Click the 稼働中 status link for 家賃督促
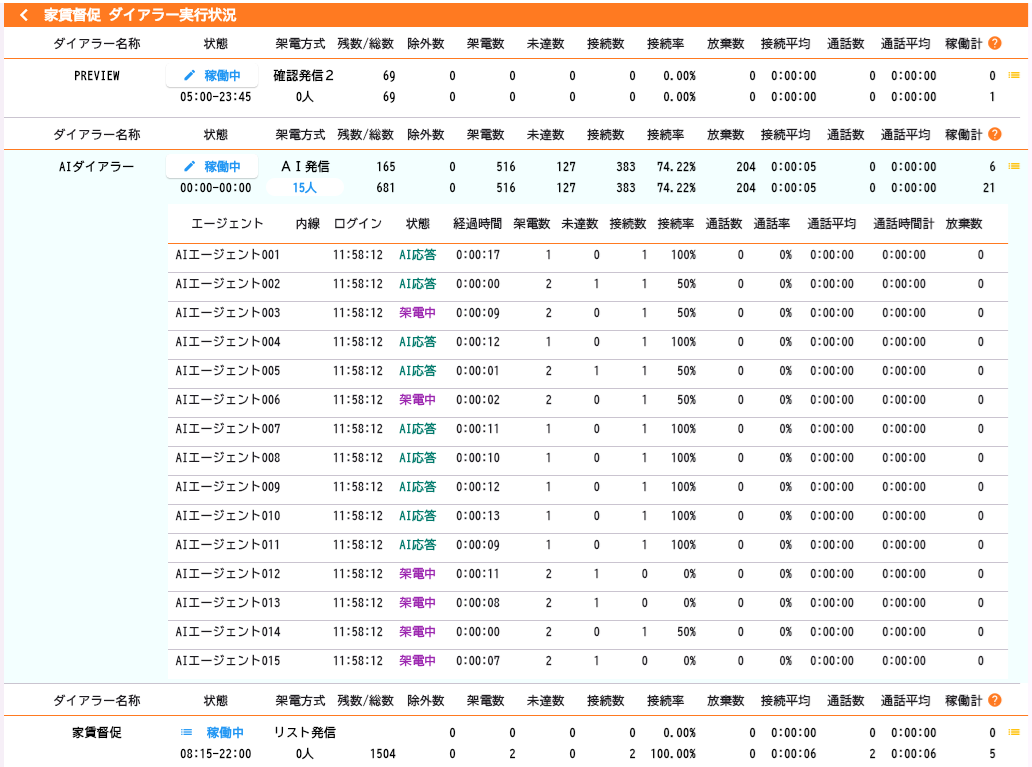Screen dimensions: 1032x767 225,733
